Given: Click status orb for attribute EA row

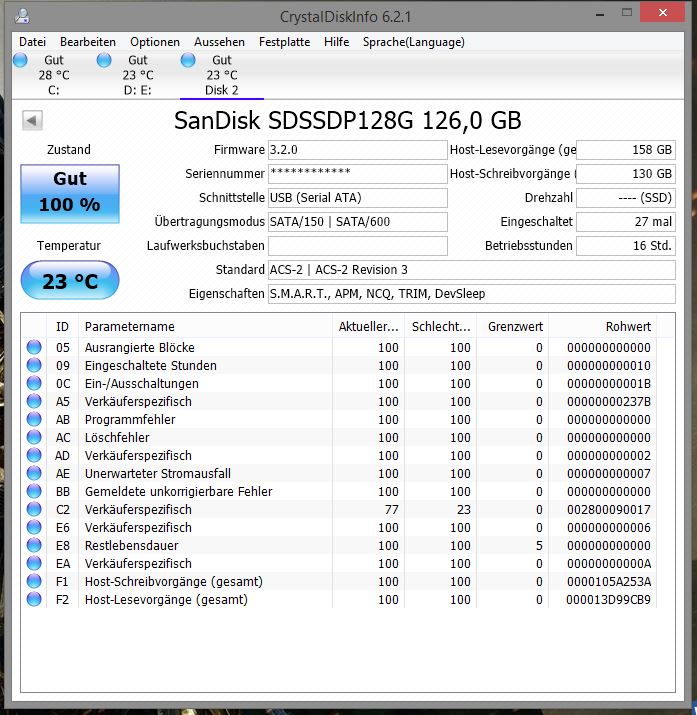Looking at the screenshot, I should (34, 563).
